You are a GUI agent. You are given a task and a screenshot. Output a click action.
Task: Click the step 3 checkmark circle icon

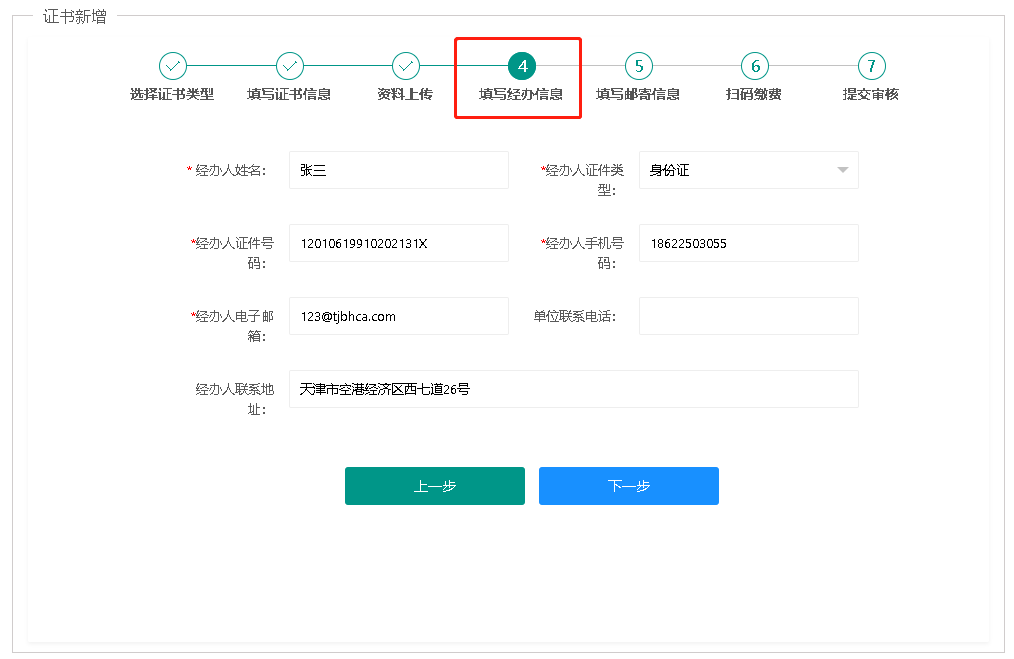[x=406, y=66]
